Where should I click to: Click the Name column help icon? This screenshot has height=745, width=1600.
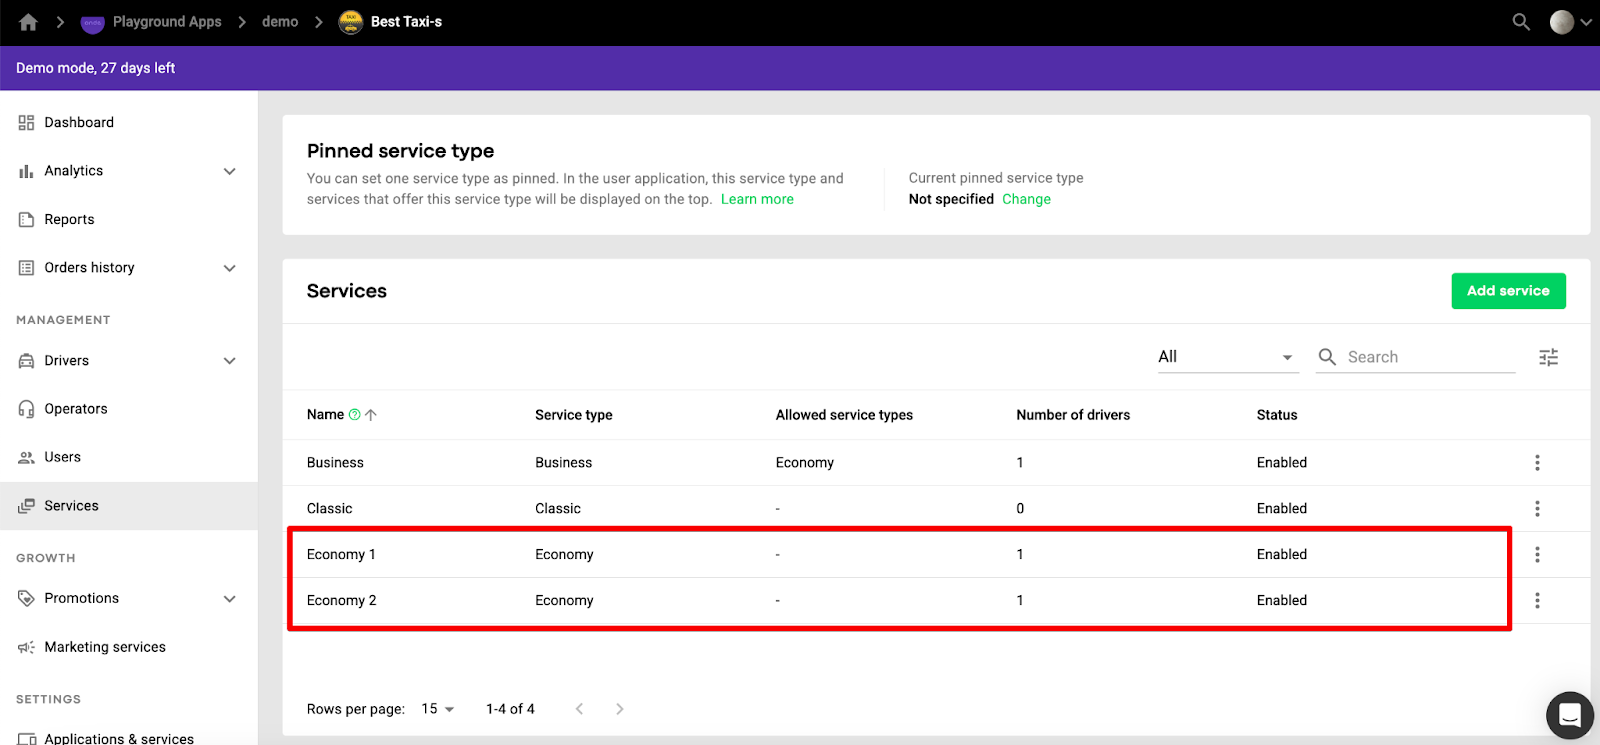point(355,415)
